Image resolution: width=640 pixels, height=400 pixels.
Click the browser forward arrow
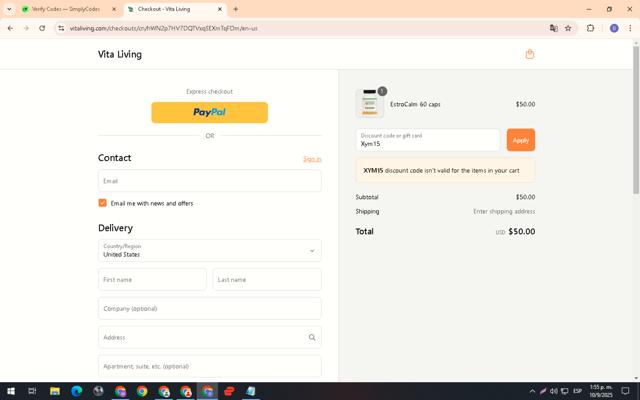[26, 28]
